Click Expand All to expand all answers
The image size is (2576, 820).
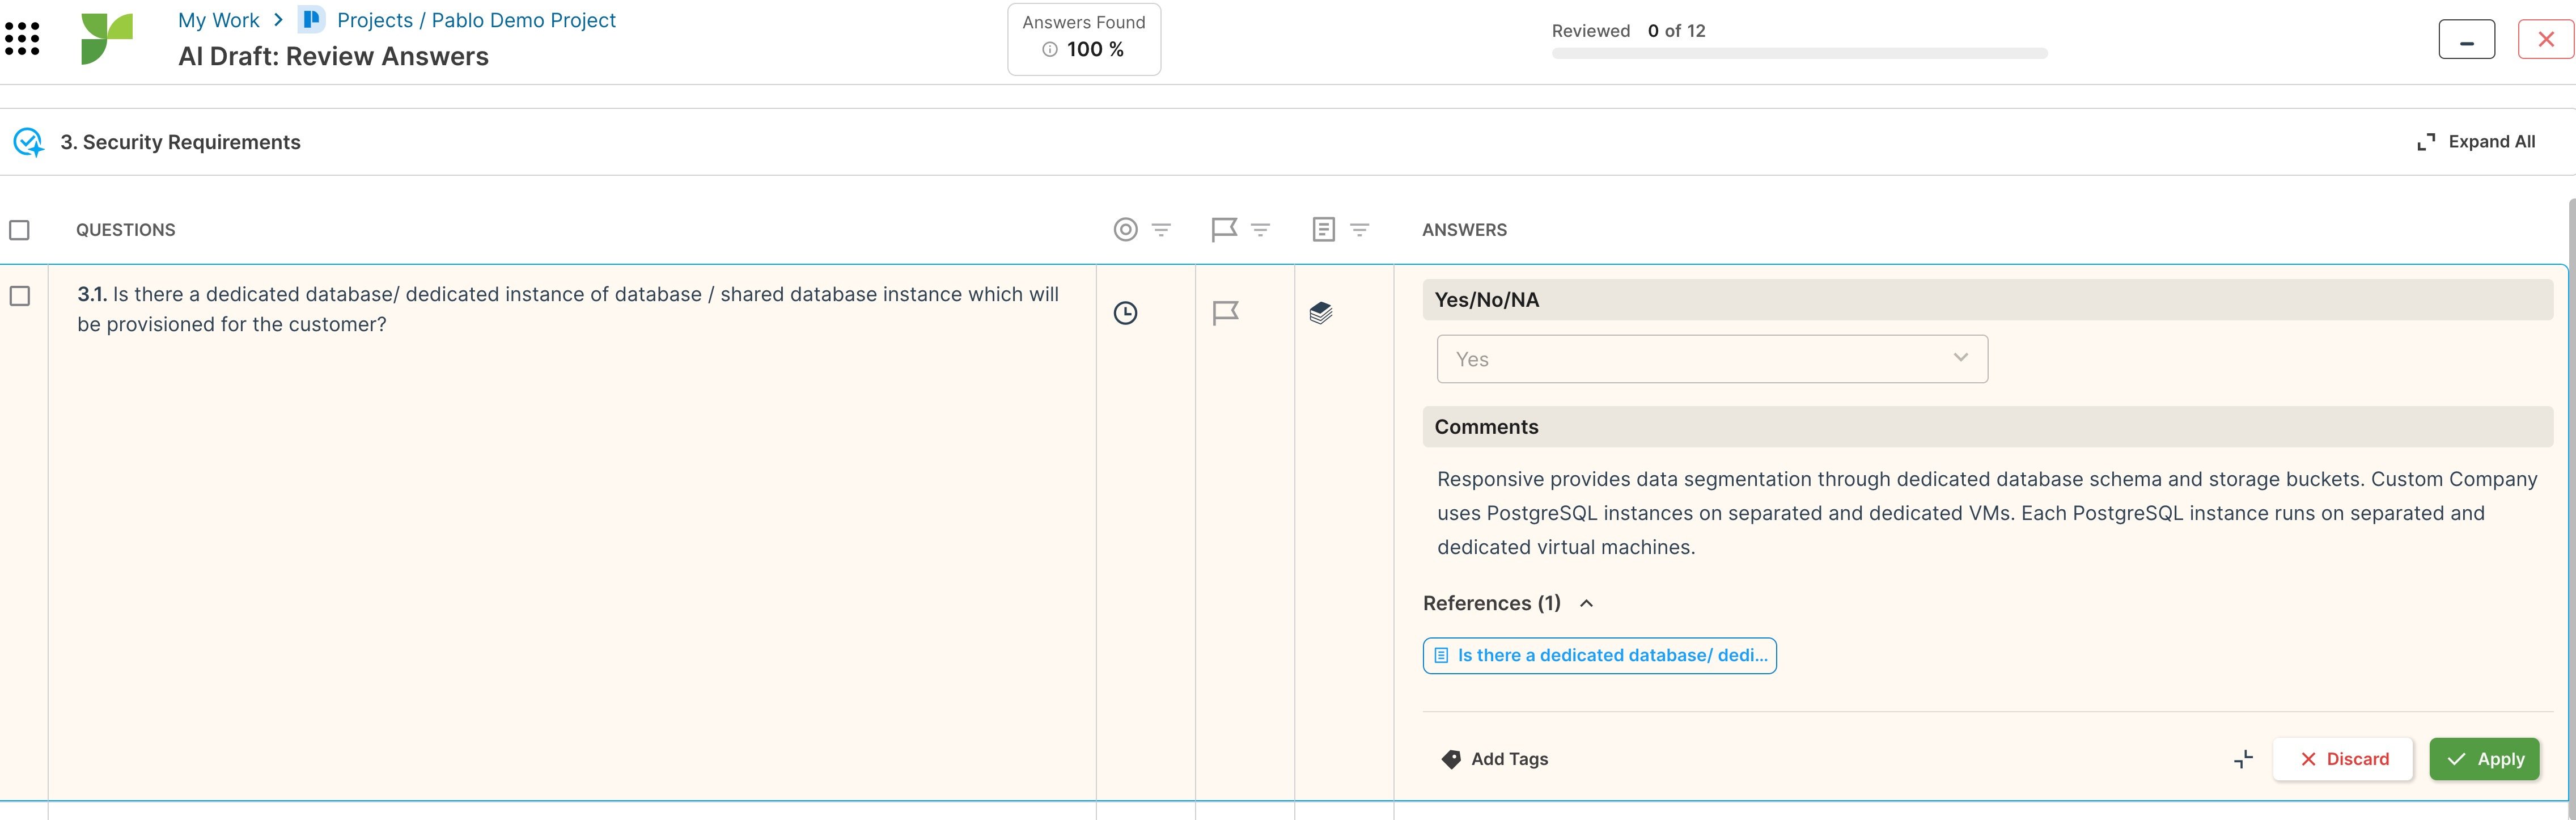pyautogui.click(x=2475, y=141)
